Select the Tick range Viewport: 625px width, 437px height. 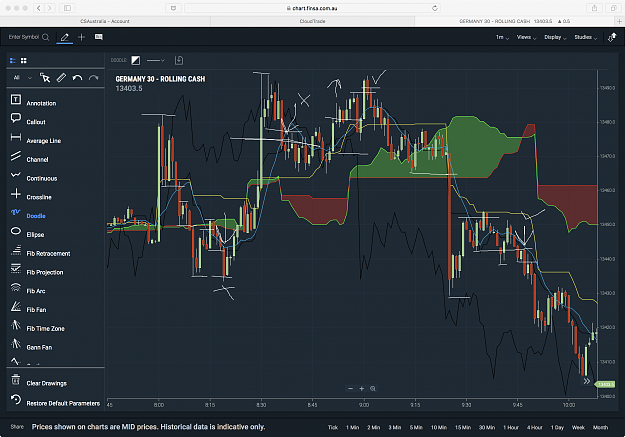(x=333, y=427)
